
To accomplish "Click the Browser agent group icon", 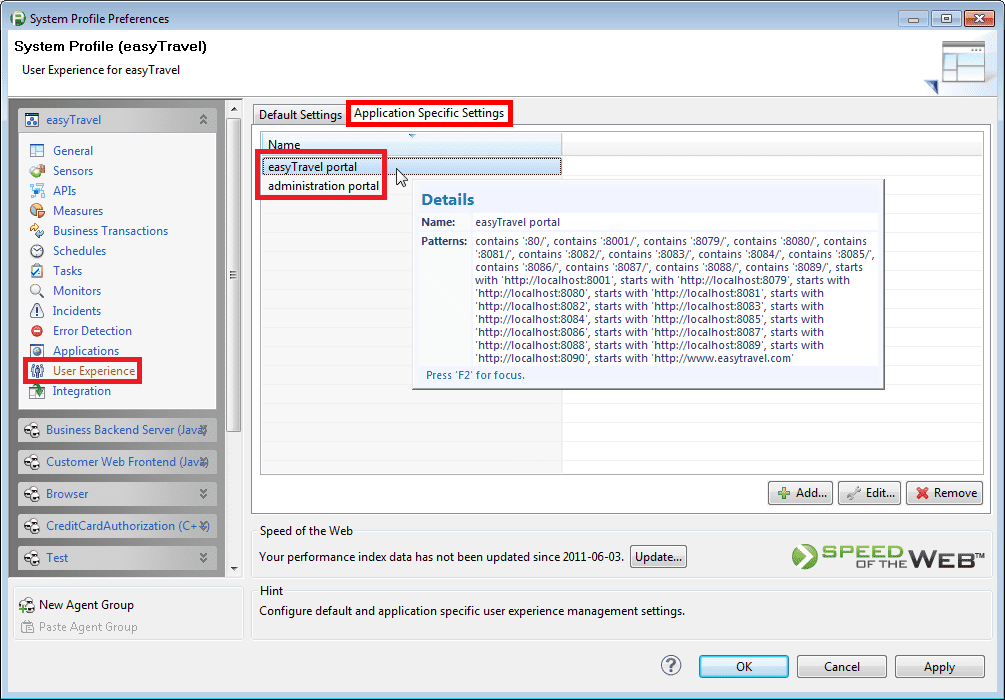I will coord(31,494).
